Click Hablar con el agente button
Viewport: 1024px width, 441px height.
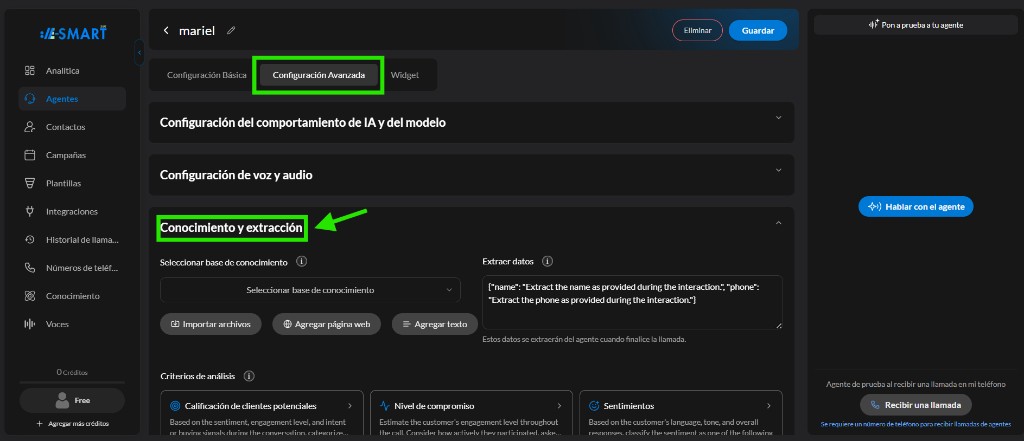point(916,206)
